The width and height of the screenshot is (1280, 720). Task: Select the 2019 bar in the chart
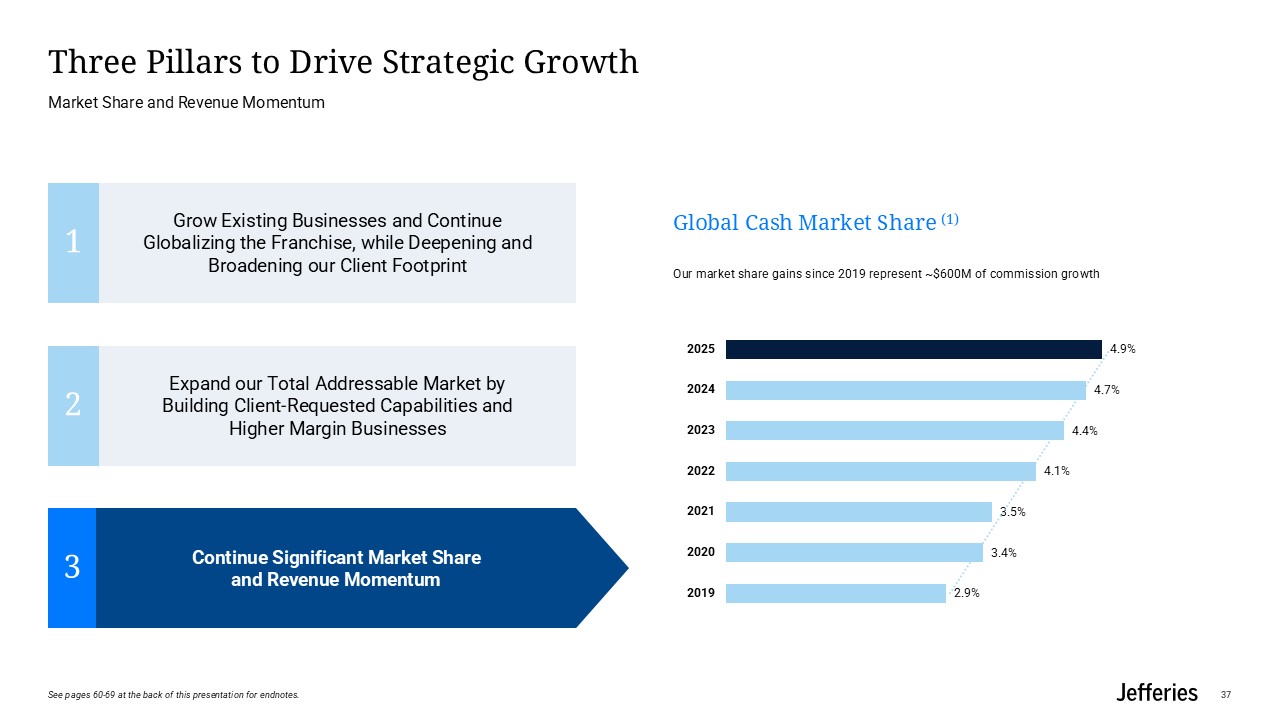[x=835, y=593]
